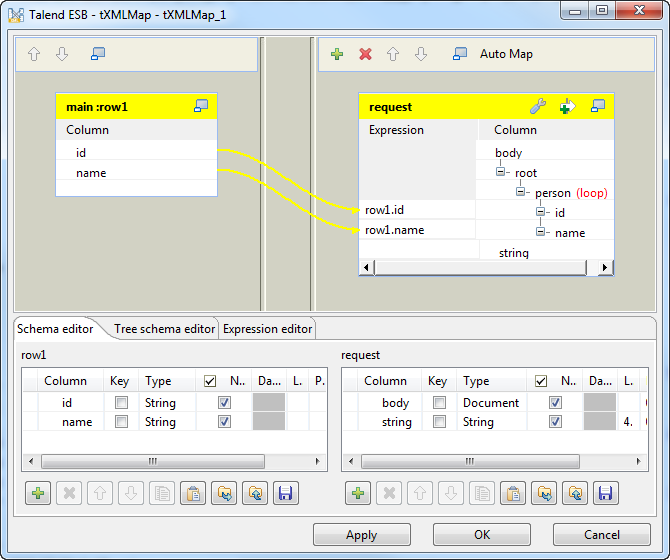Open request table settings wrench icon
670x560 pixels.
(537, 107)
